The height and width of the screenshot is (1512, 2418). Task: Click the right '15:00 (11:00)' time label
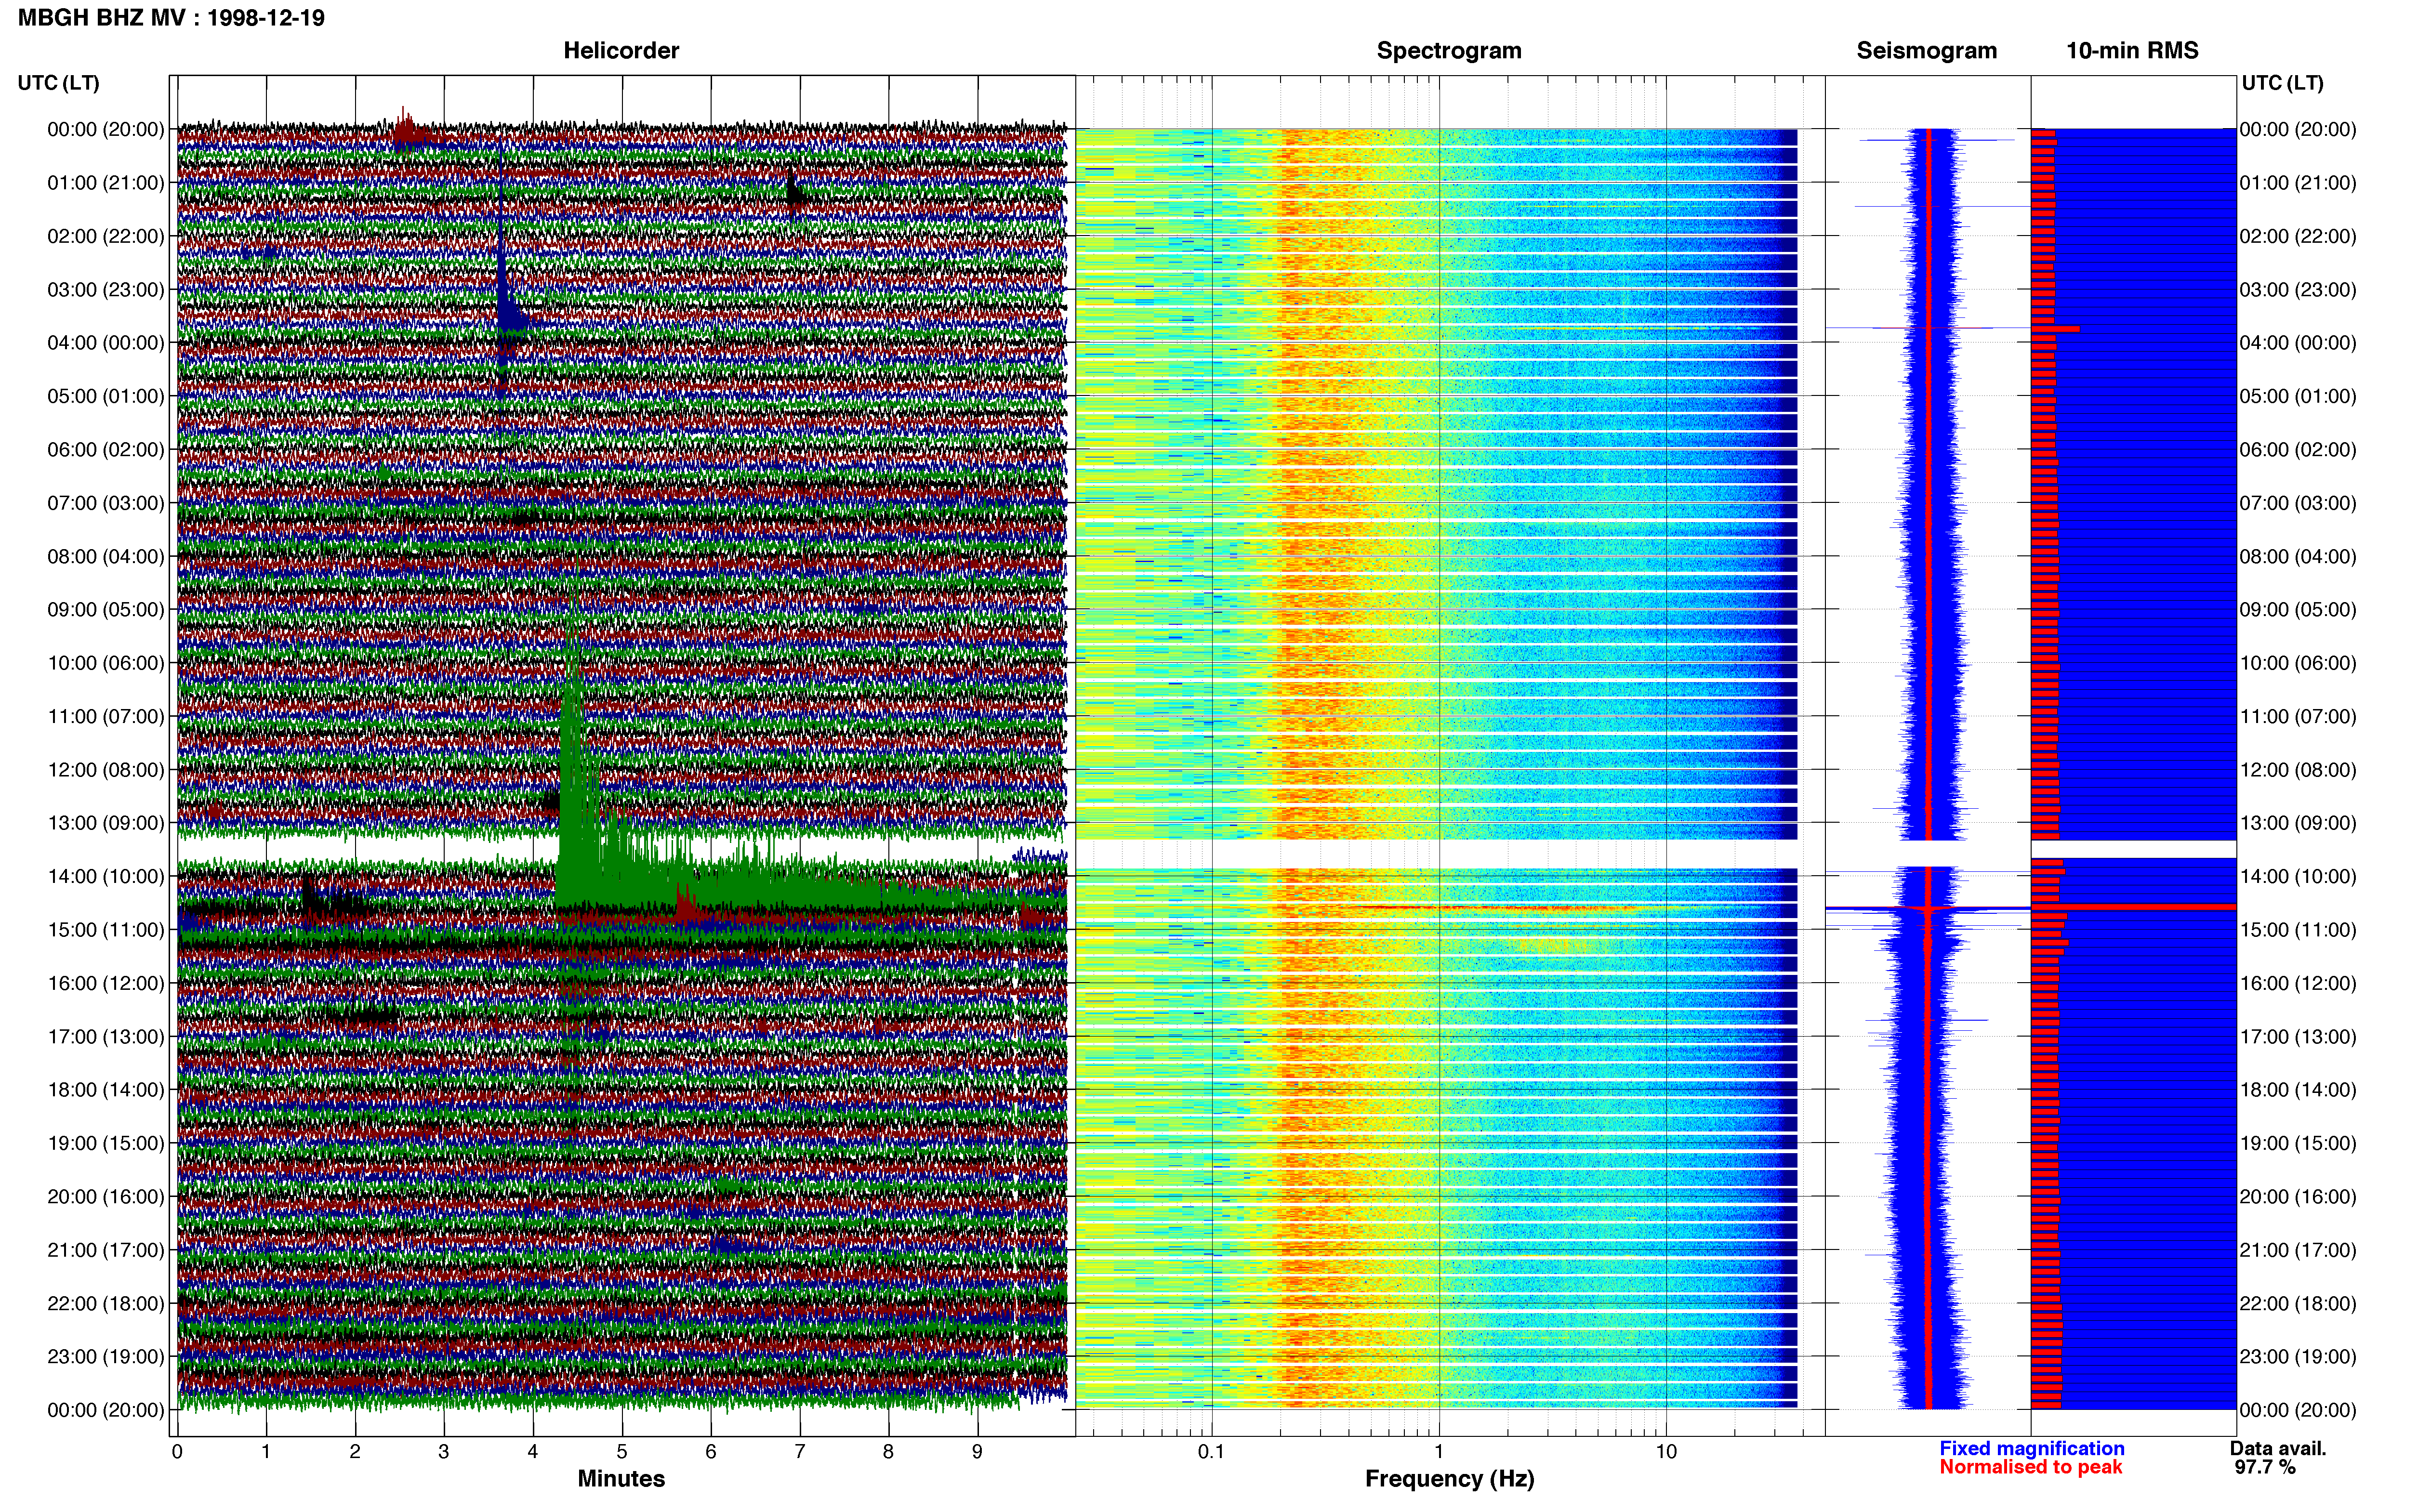coord(2298,930)
